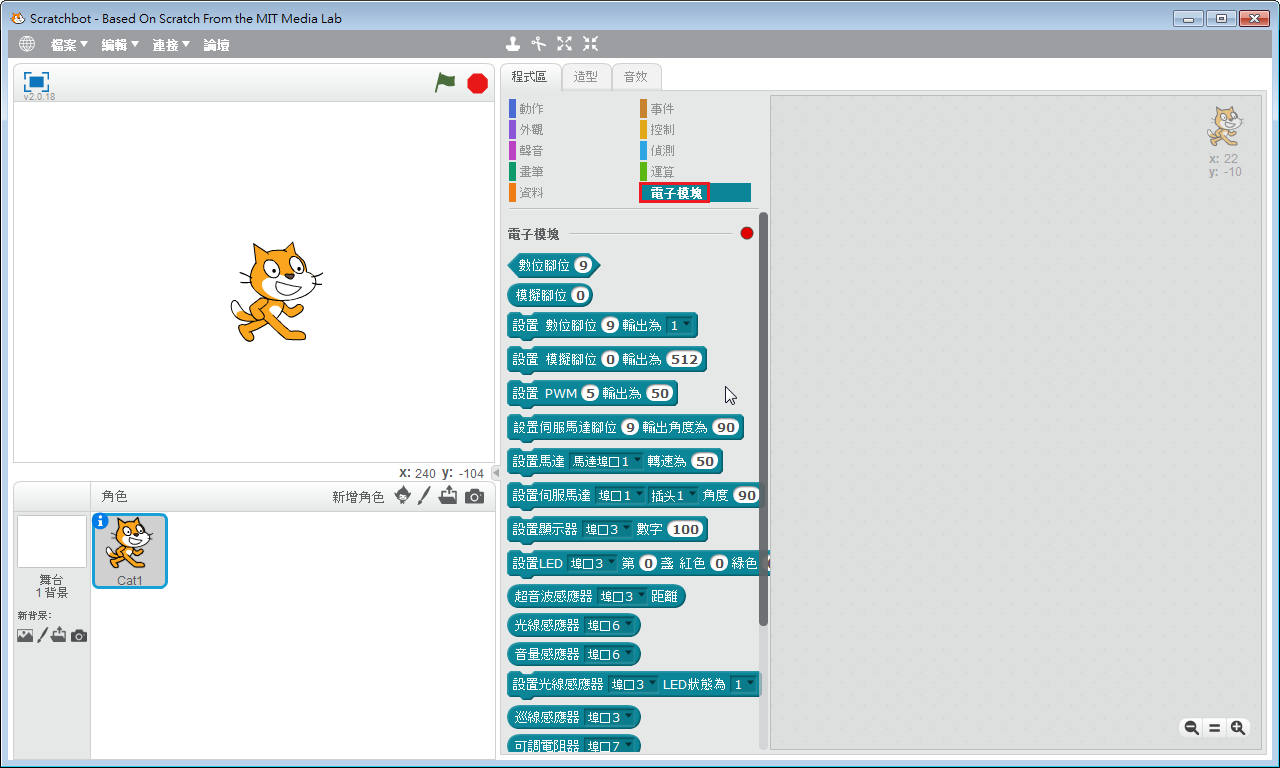Click the green flag to start
This screenshot has height=768, width=1280.
[x=445, y=83]
